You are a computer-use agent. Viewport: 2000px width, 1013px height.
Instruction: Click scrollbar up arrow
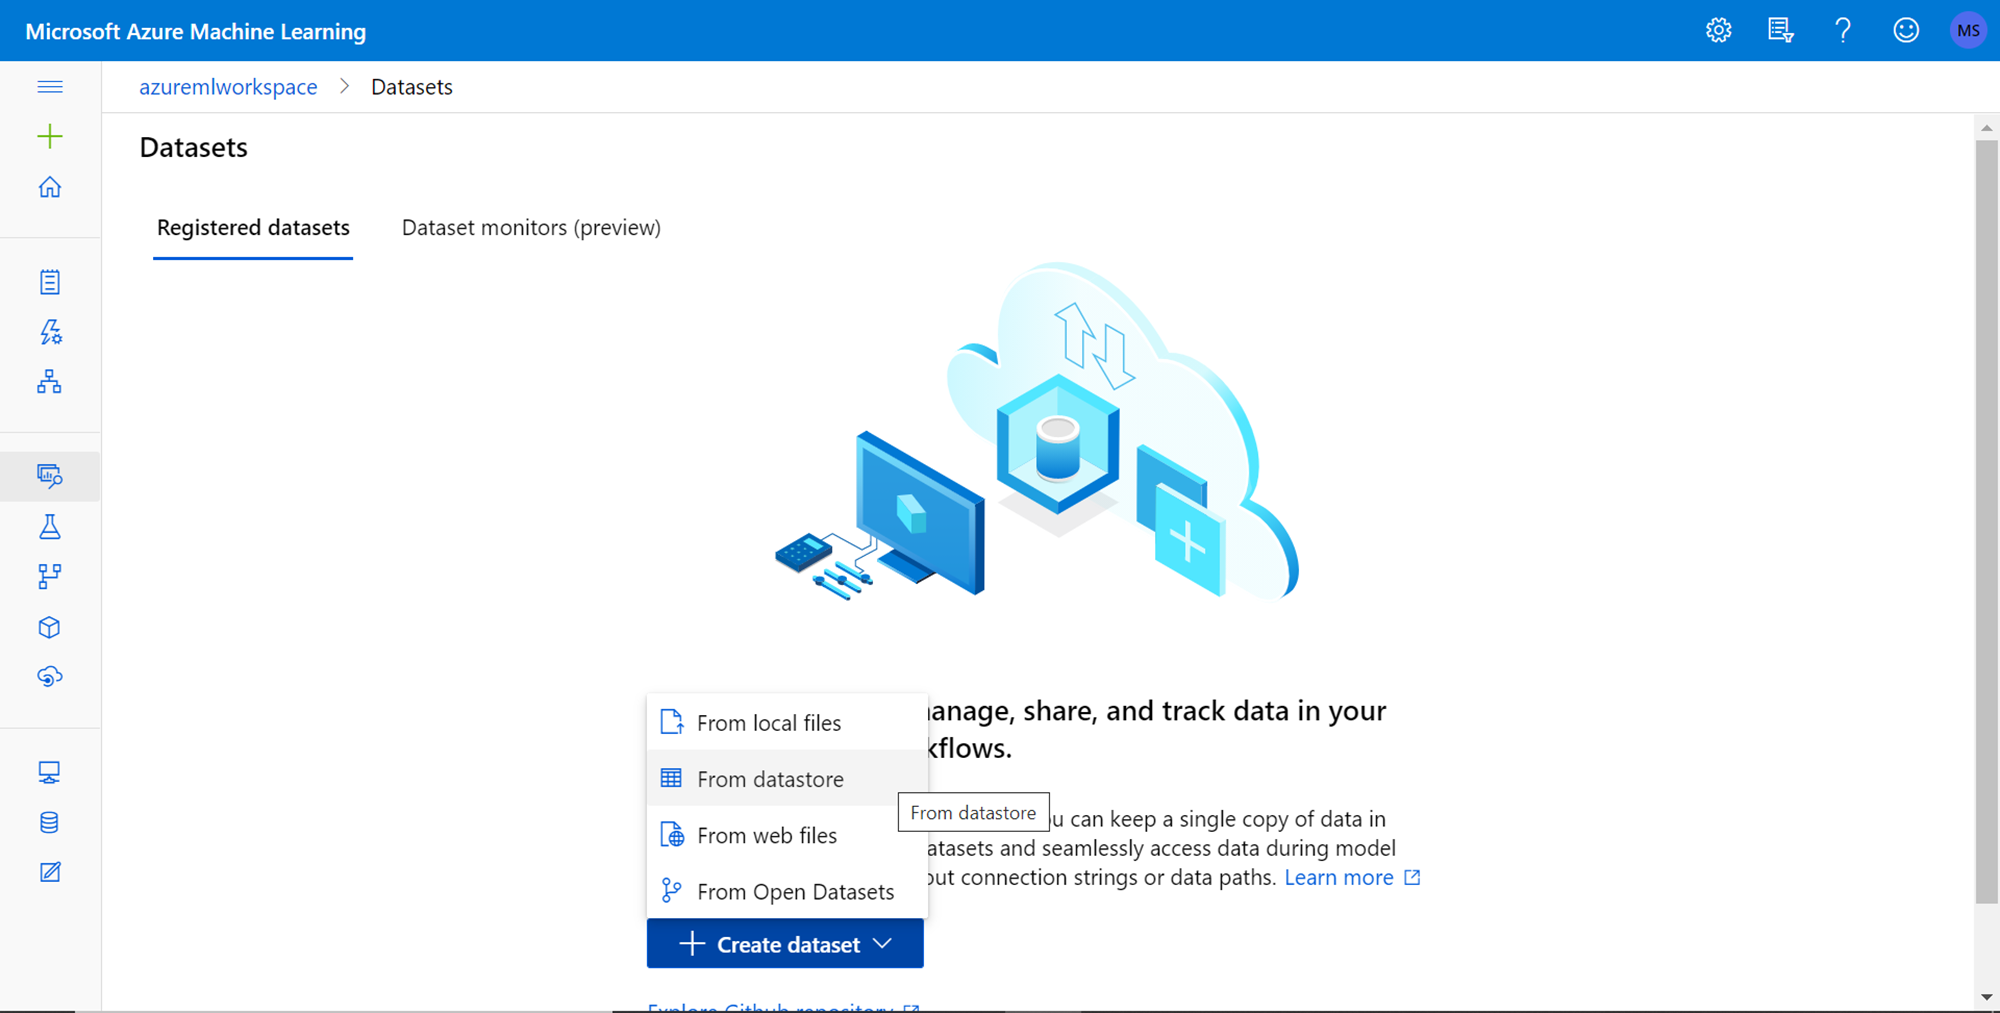(1986, 128)
